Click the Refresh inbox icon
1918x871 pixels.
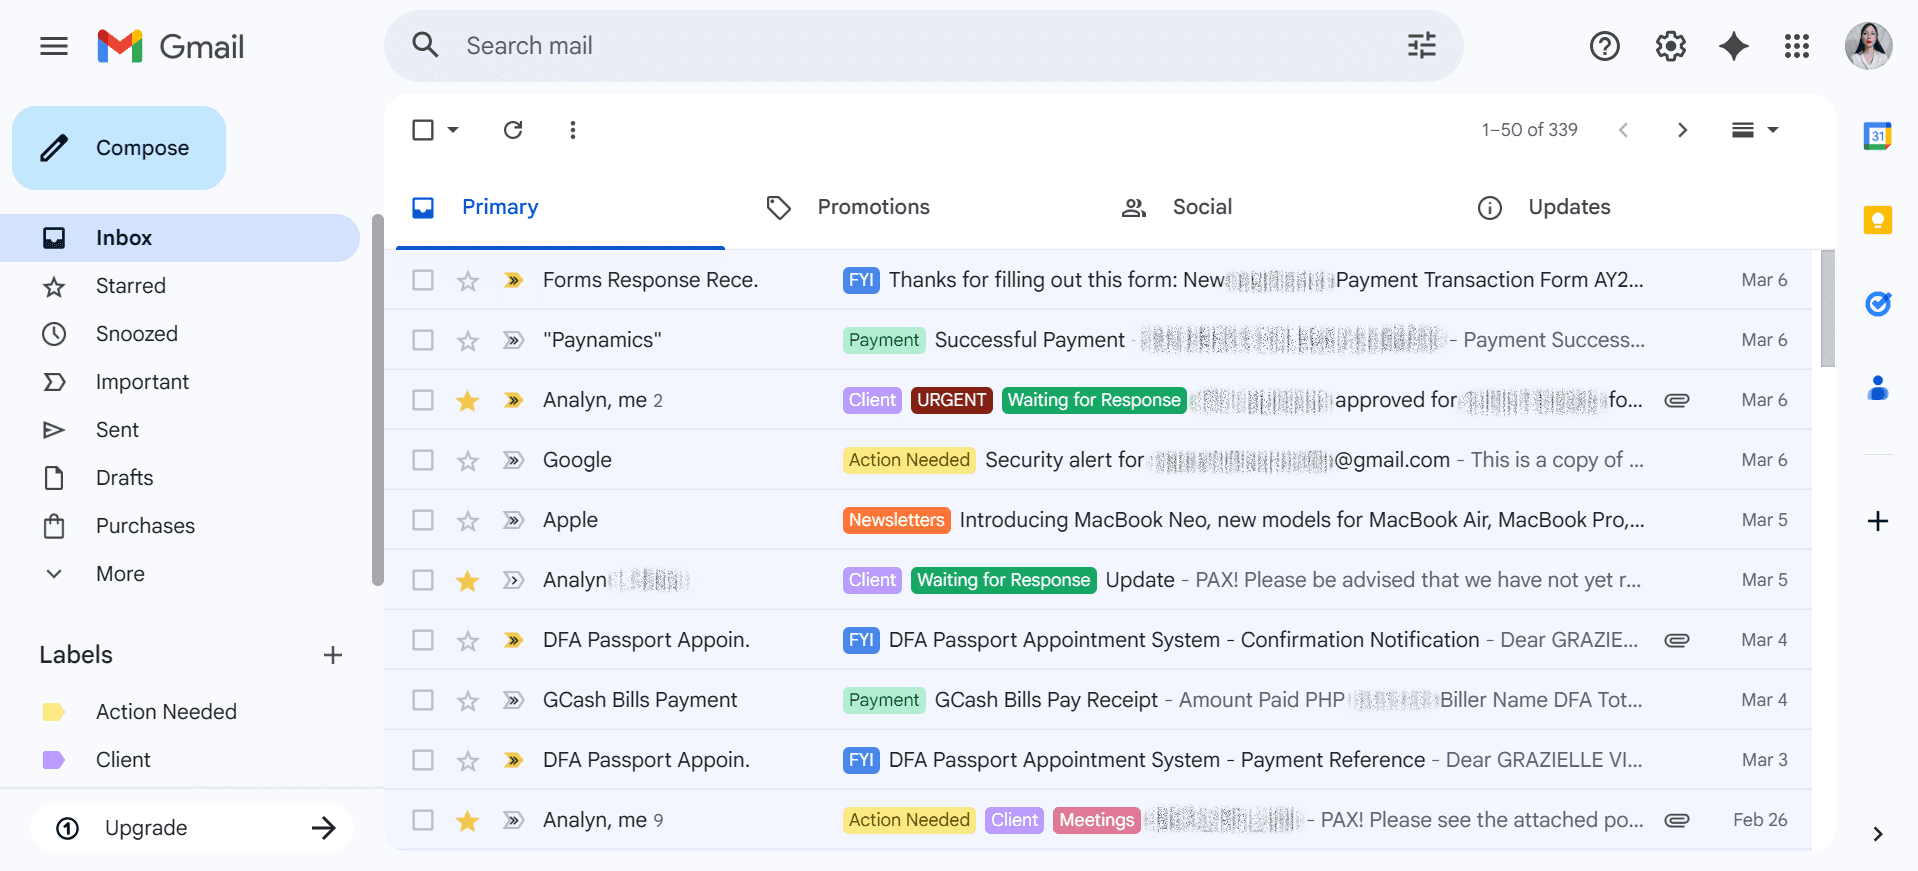point(513,130)
